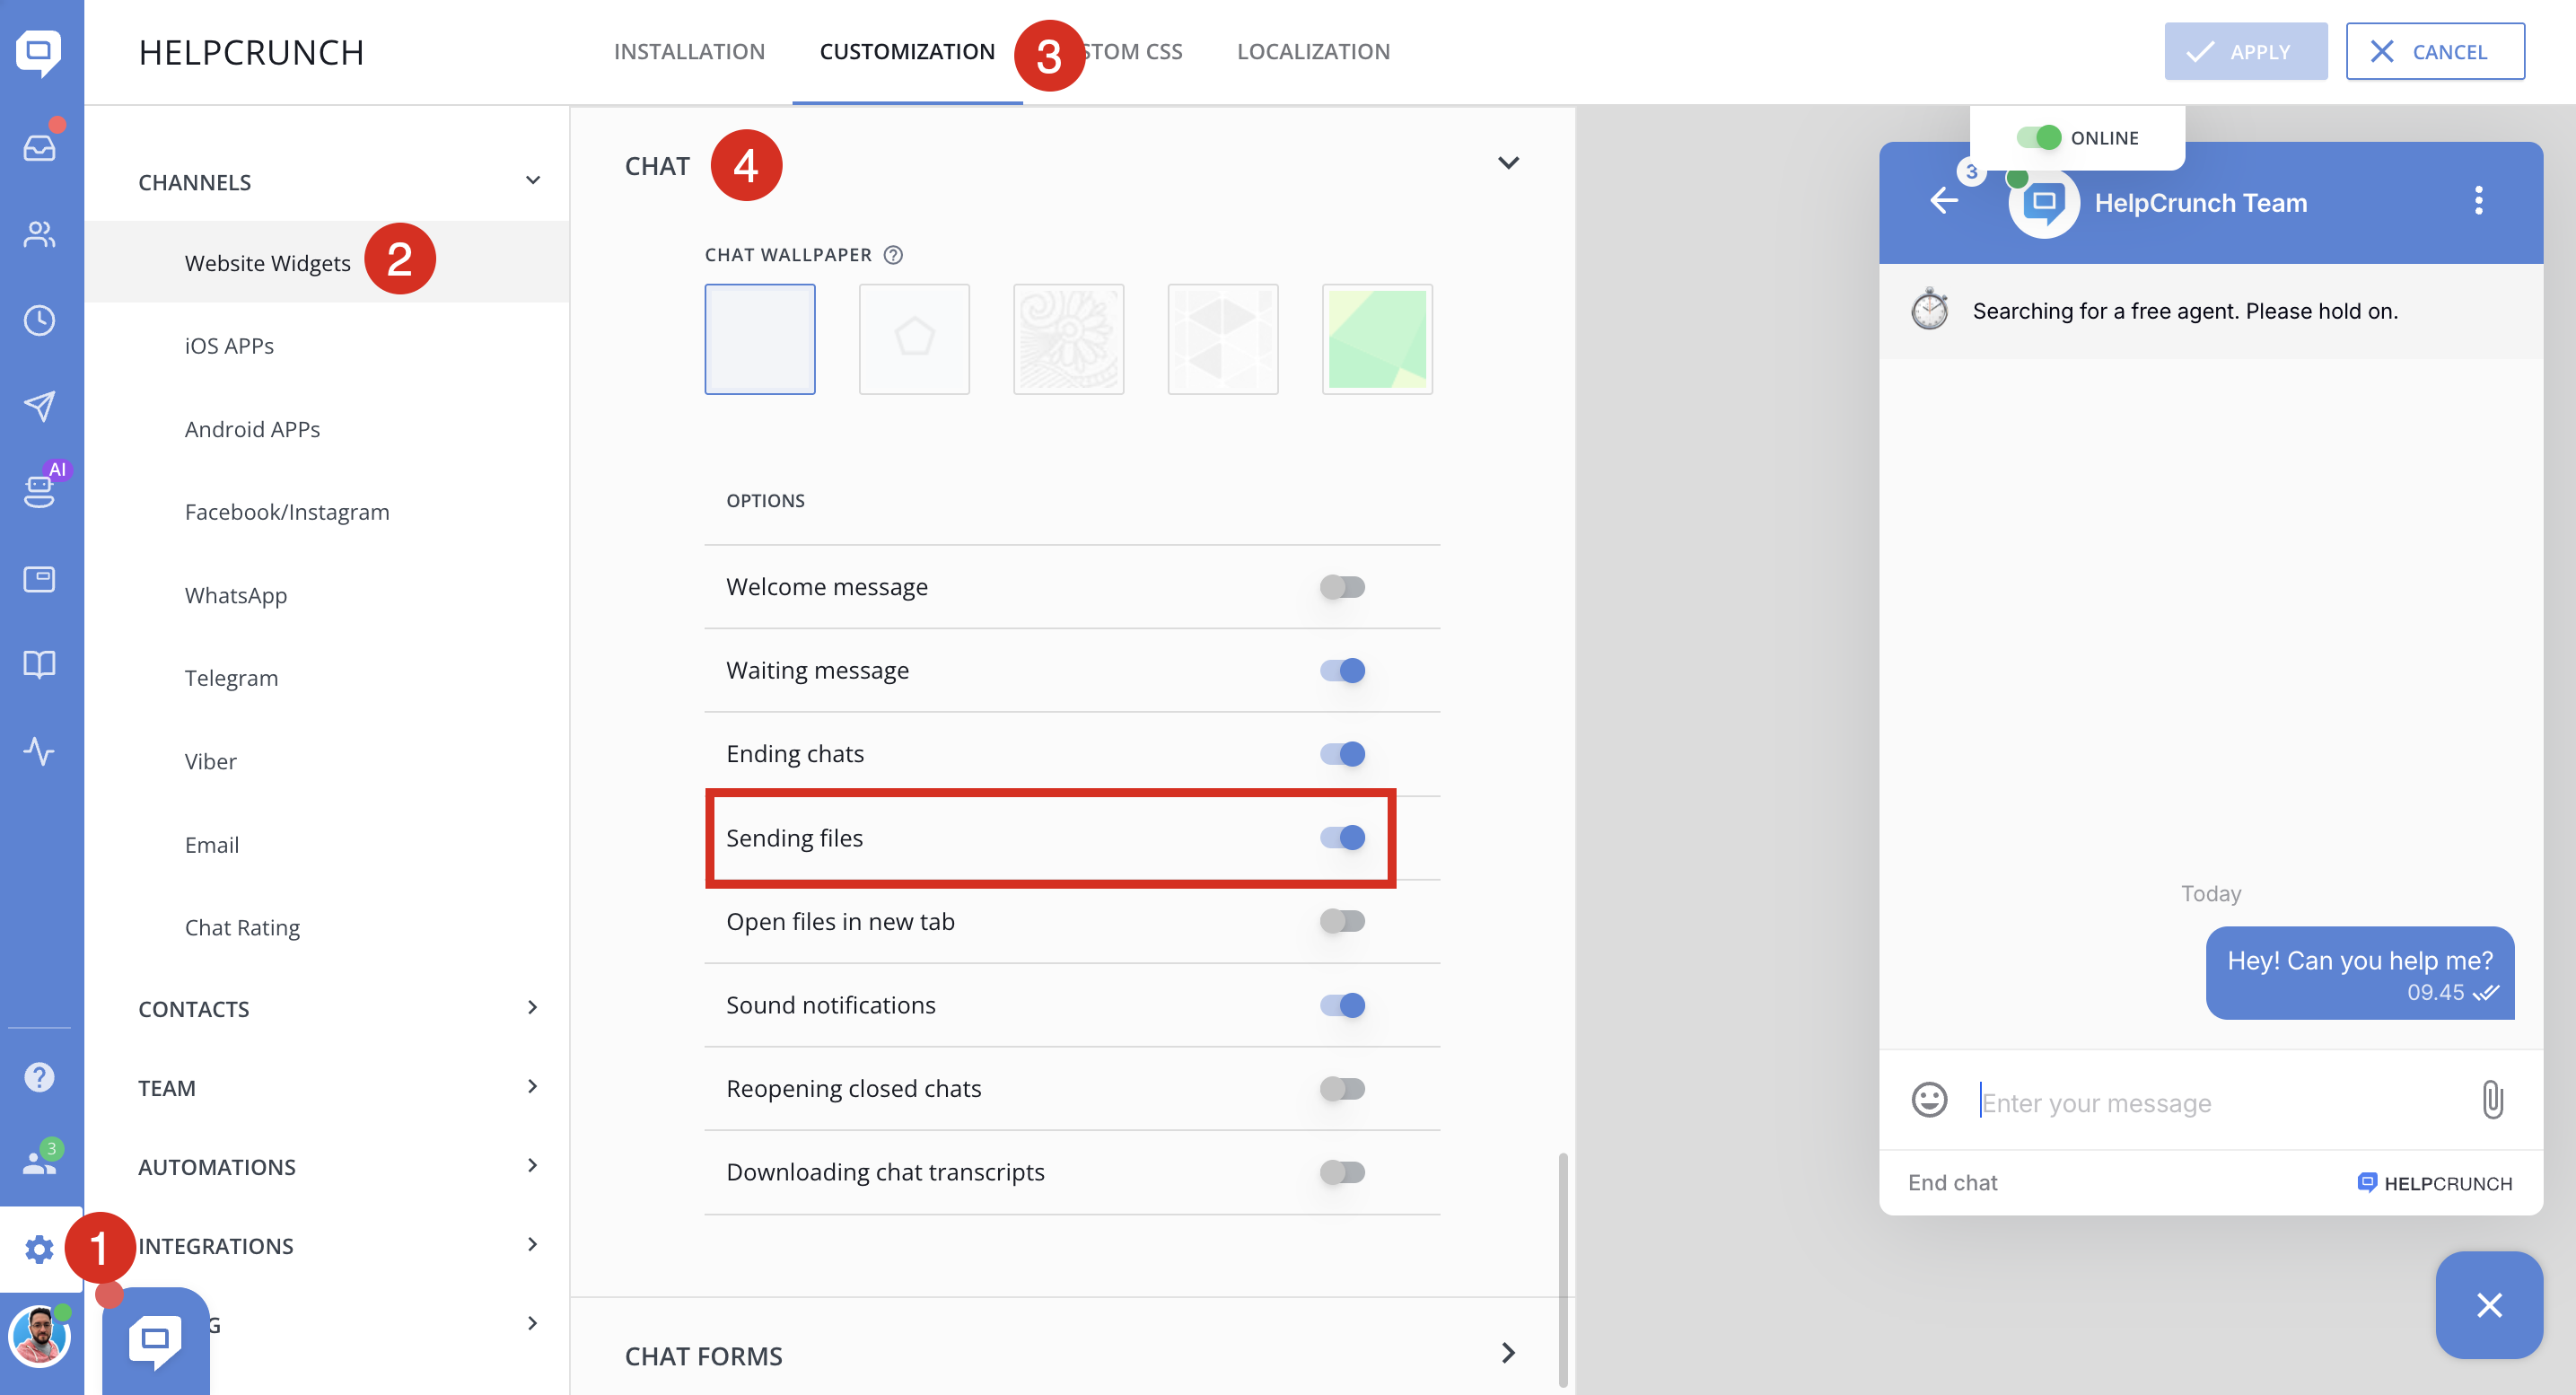Open the knowledge base book icon
Image resolution: width=2576 pixels, height=1395 pixels.
[x=39, y=664]
